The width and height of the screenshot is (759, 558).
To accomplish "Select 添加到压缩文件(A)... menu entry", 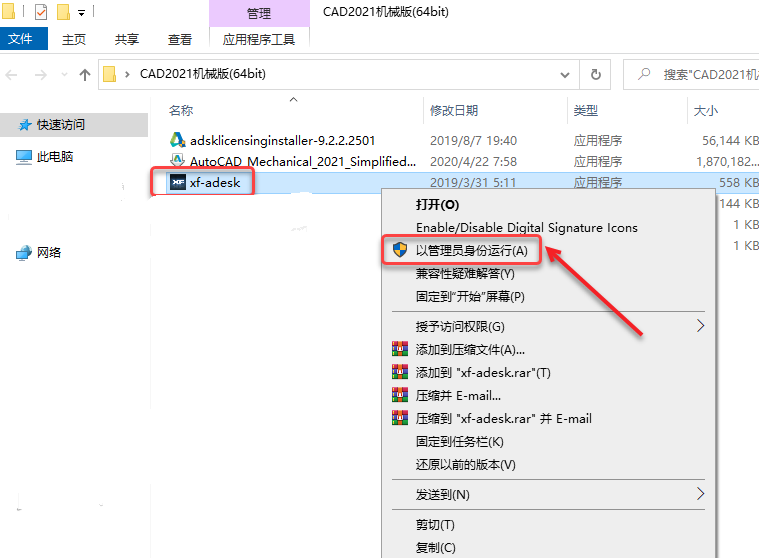I will point(470,349).
